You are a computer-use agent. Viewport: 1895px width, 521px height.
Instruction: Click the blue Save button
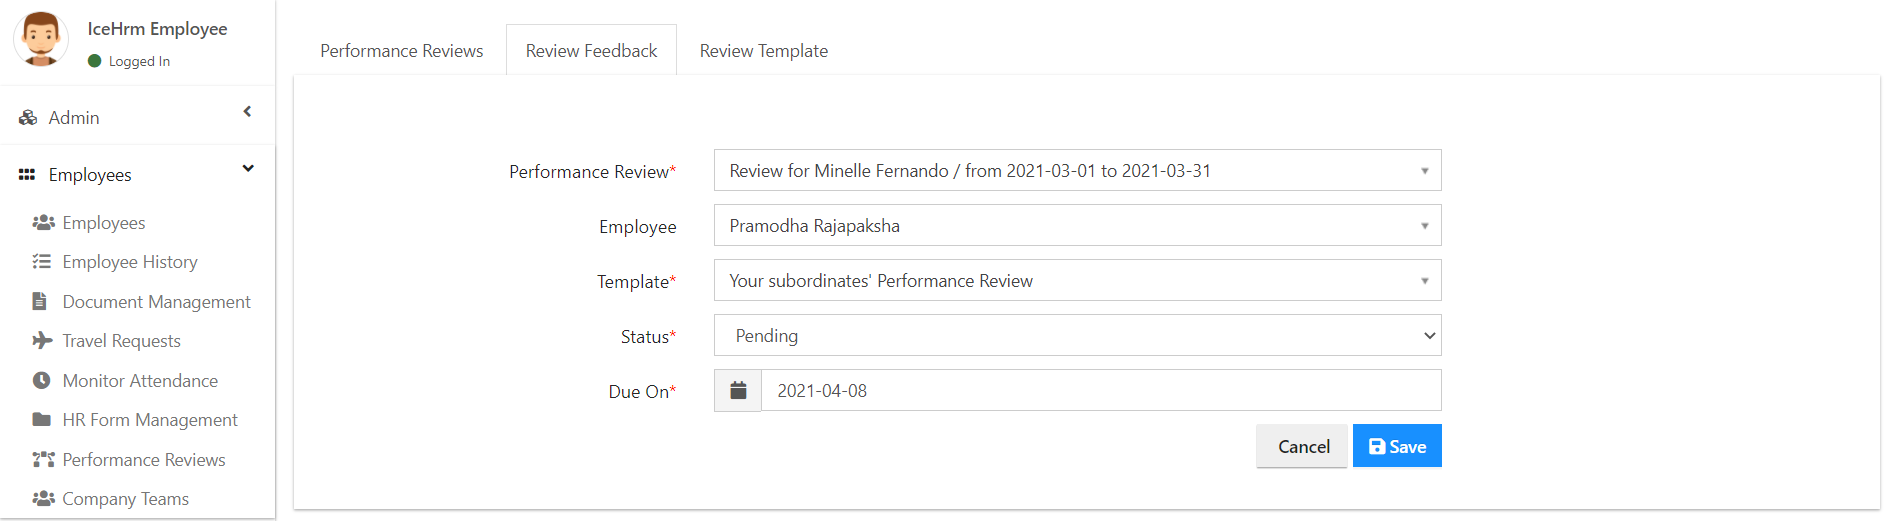(1397, 446)
